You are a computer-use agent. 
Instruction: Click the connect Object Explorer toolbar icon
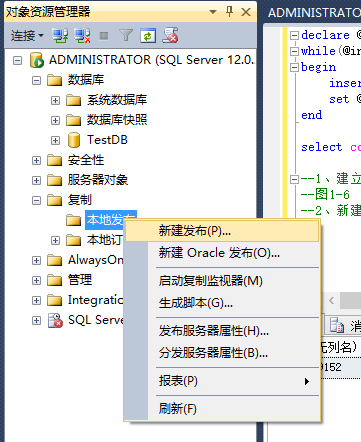60,36
